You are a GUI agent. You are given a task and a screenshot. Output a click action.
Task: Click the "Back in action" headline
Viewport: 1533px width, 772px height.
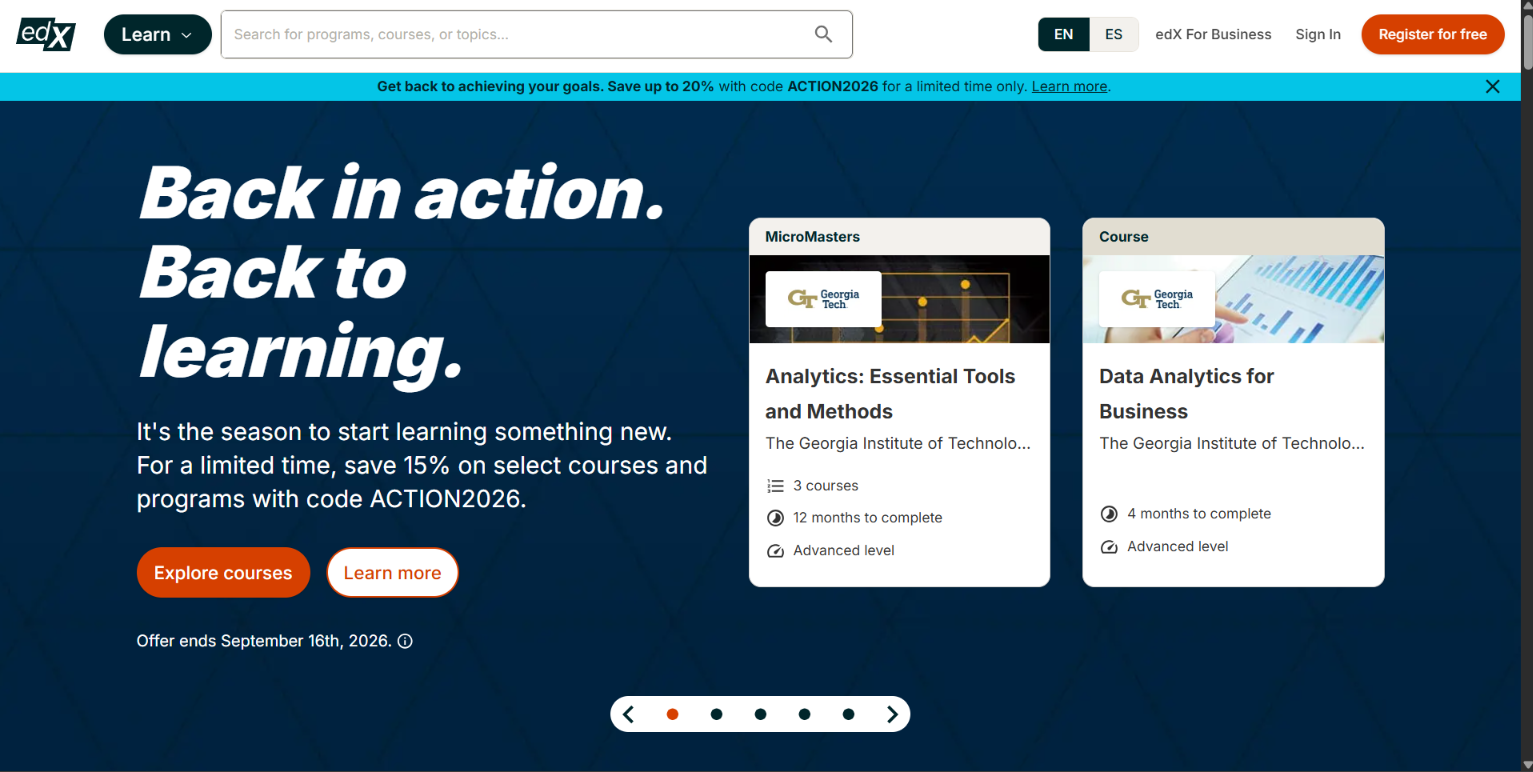(x=402, y=193)
